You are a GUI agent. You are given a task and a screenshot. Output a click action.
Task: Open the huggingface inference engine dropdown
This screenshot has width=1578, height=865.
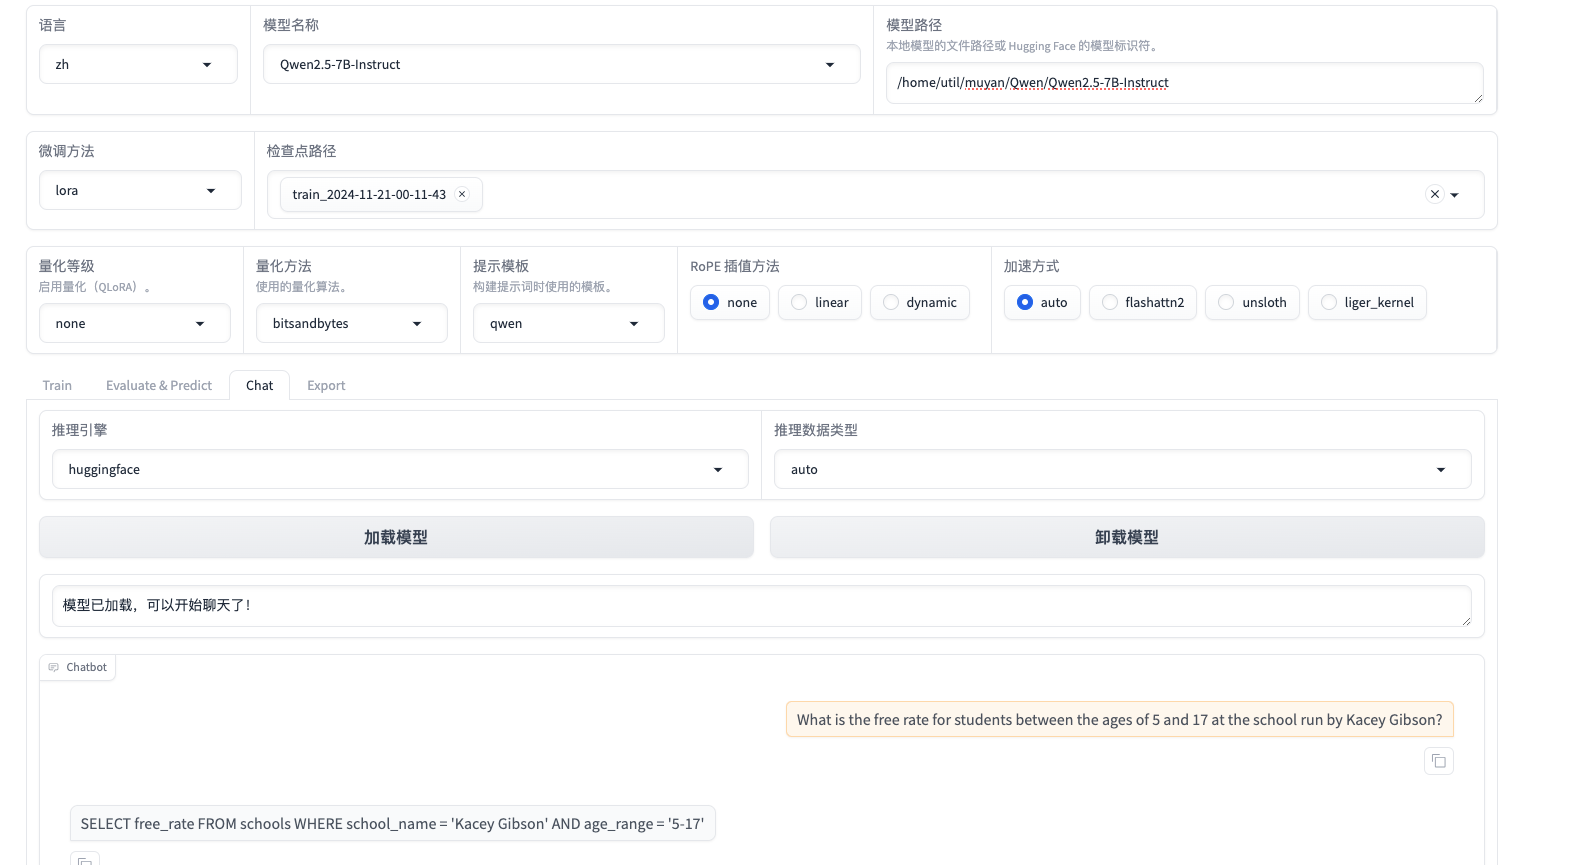pyautogui.click(x=400, y=469)
